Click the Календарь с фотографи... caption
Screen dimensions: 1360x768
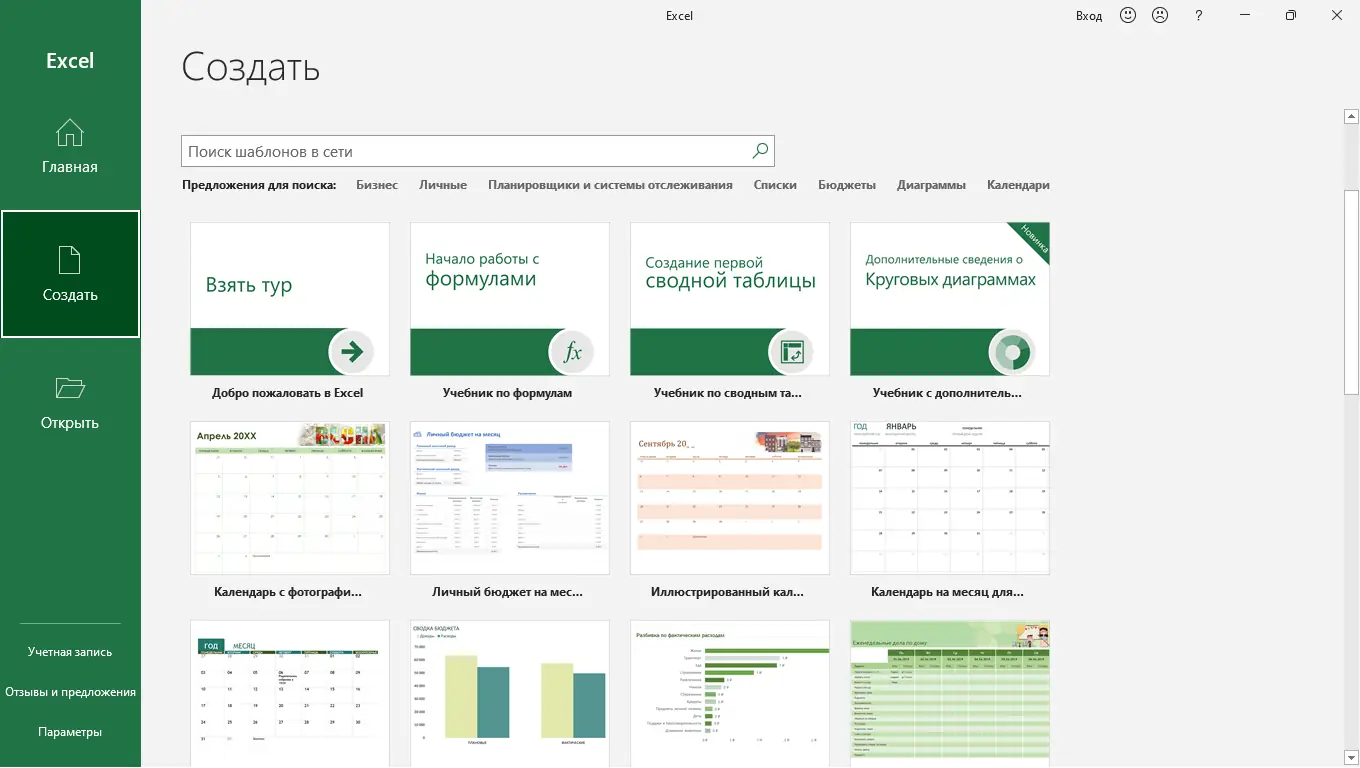[288, 592]
